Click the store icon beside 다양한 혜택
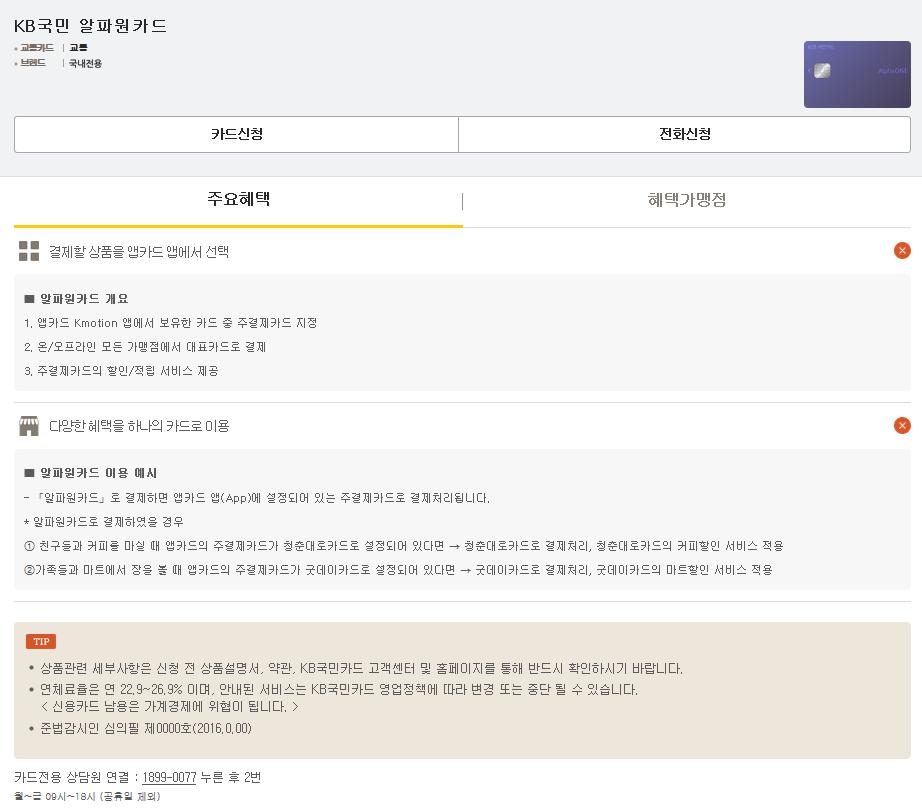This screenshot has width=922, height=811. point(29,426)
